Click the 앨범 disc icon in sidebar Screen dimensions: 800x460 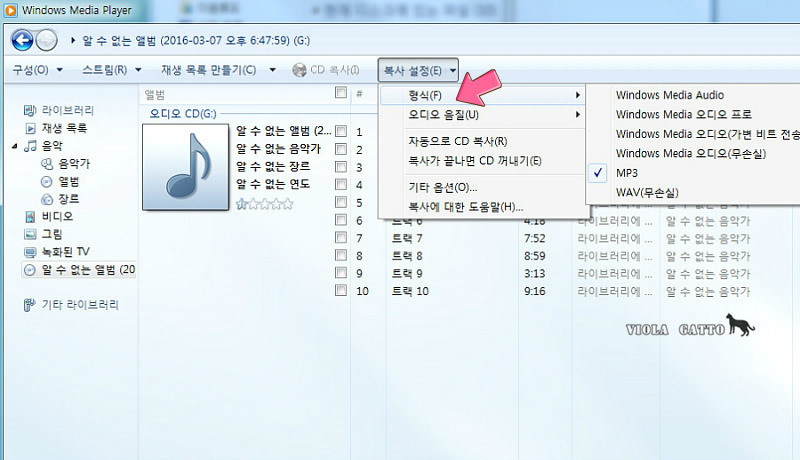click(x=46, y=182)
